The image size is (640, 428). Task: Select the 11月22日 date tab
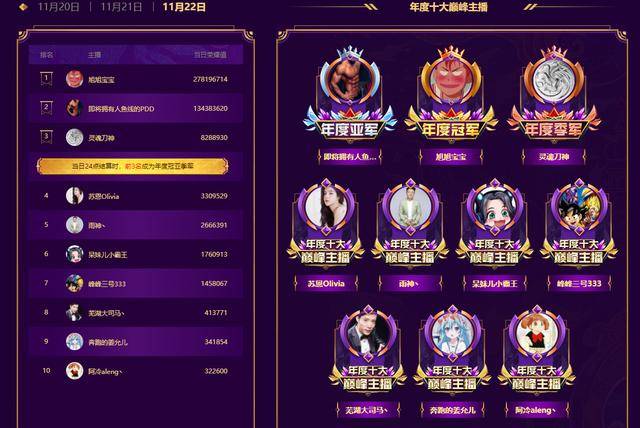tap(184, 7)
